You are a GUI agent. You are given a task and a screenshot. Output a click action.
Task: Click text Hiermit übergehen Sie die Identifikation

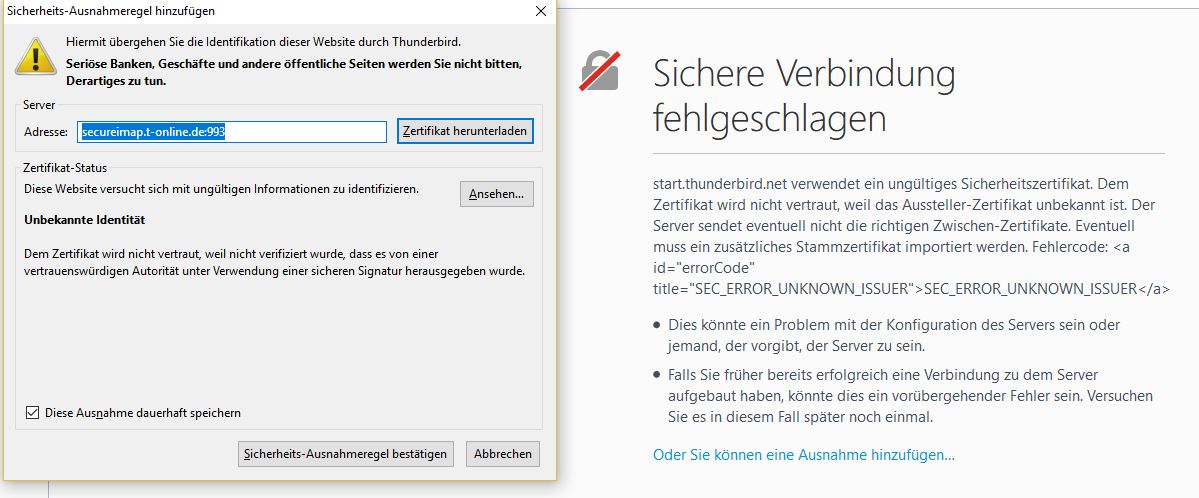pyautogui.click(x=263, y=41)
